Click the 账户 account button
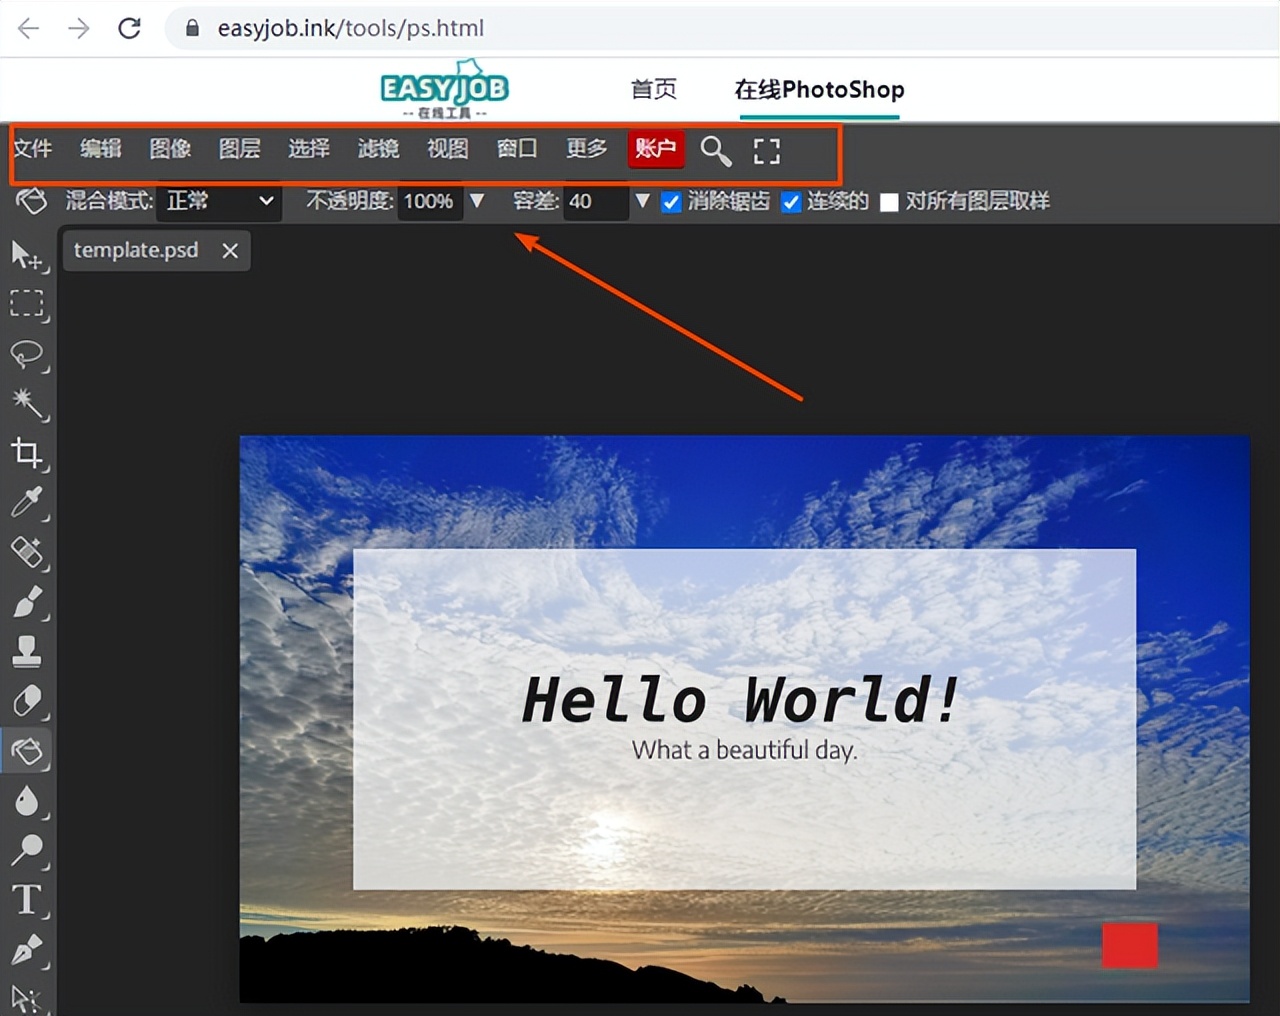 point(655,149)
